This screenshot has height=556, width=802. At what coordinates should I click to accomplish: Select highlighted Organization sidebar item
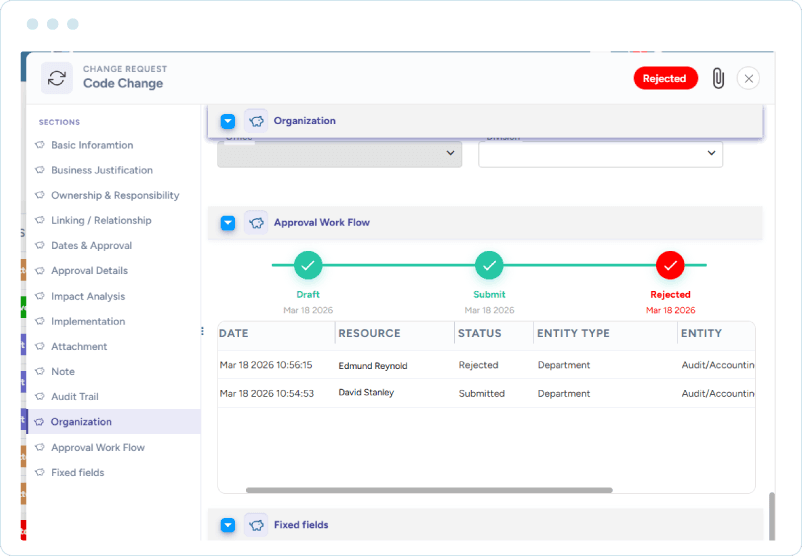pyautogui.click(x=114, y=421)
